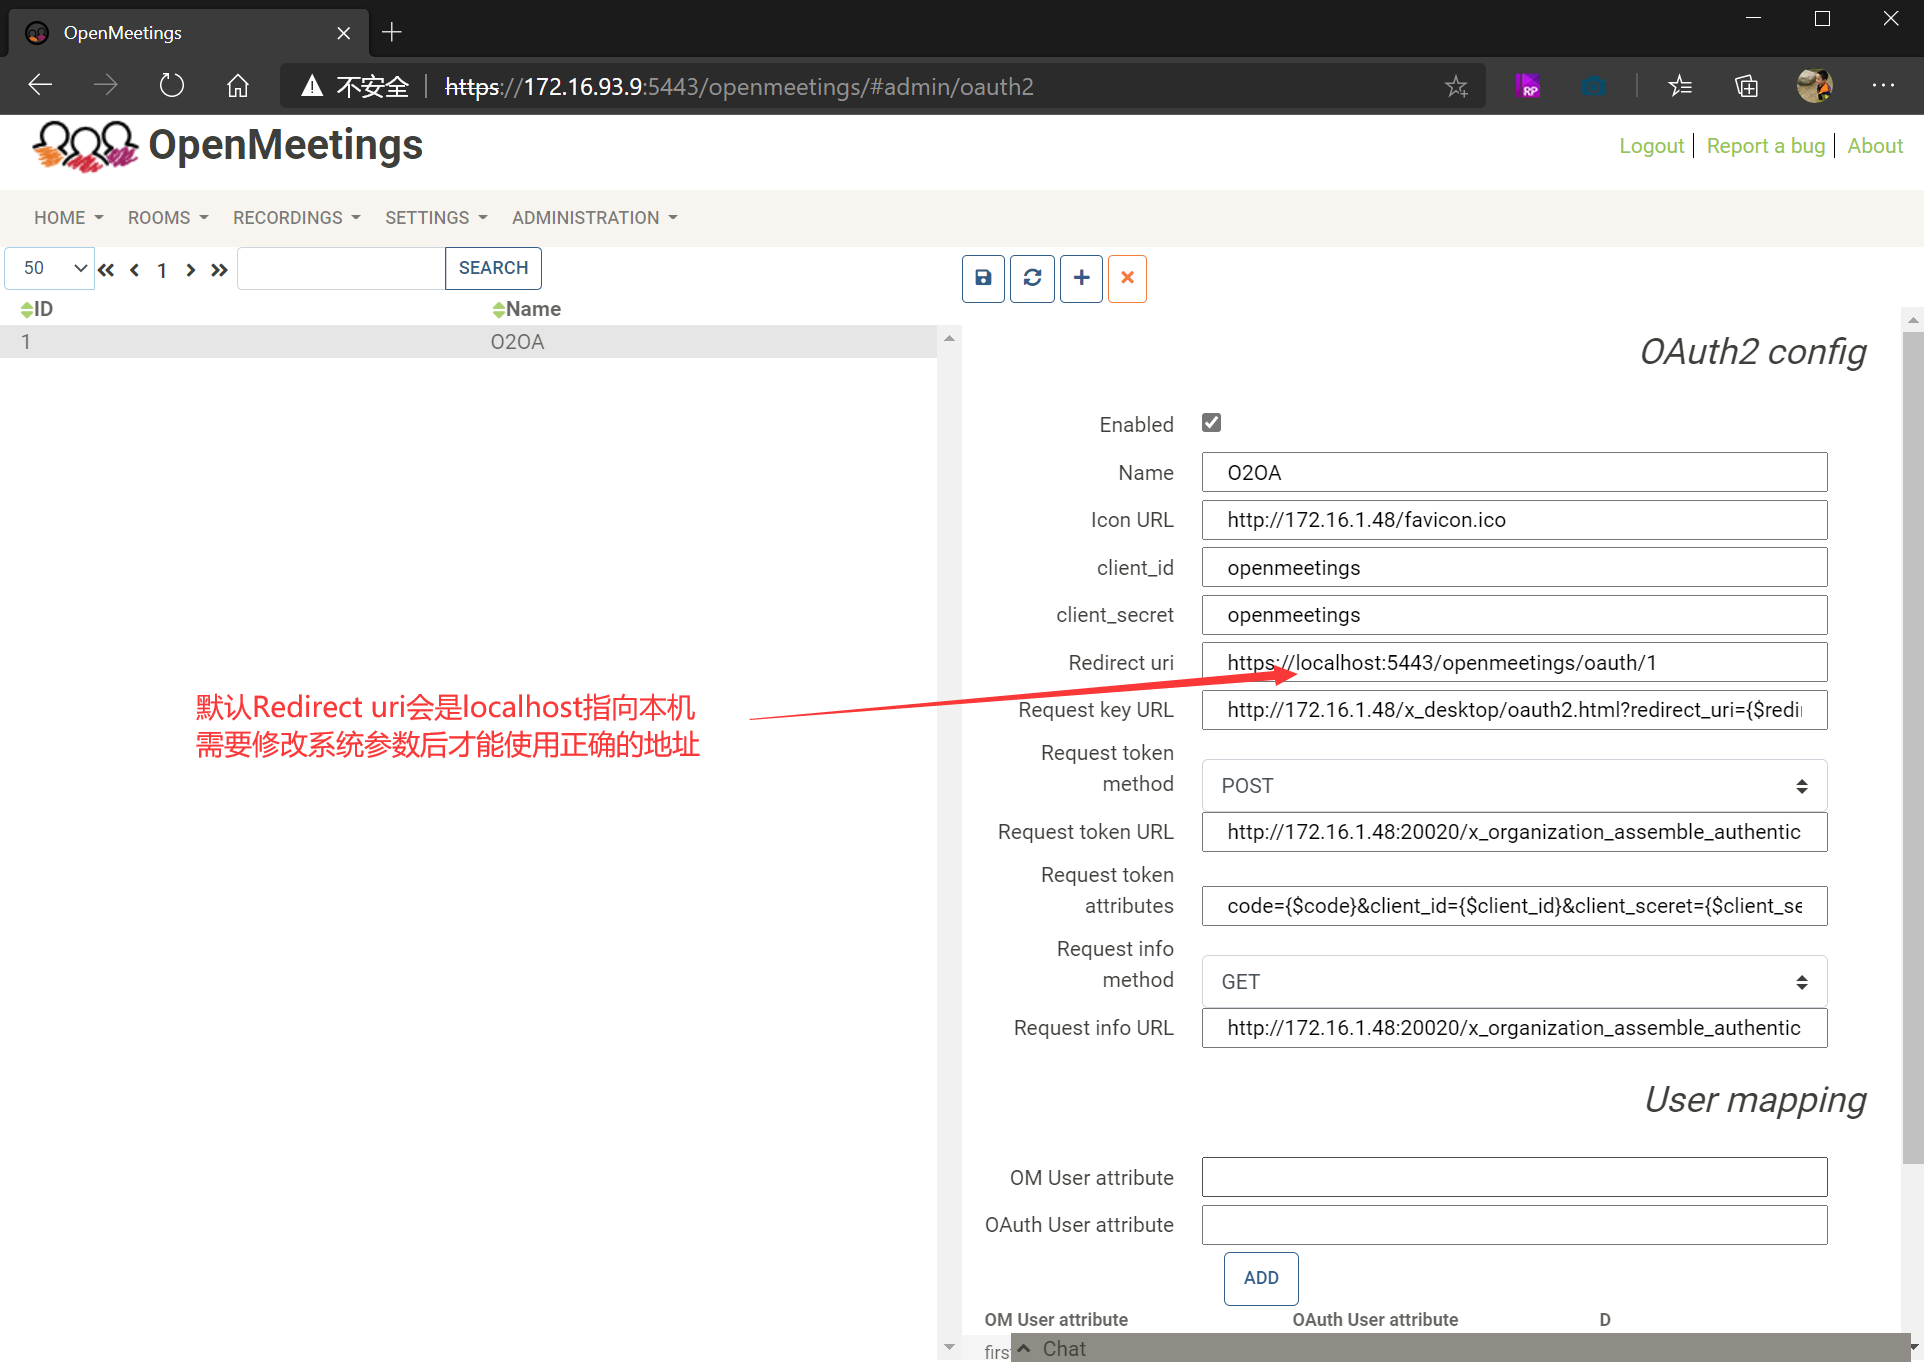Open Request token method dropdown
1924x1362 pixels.
pos(1513,786)
